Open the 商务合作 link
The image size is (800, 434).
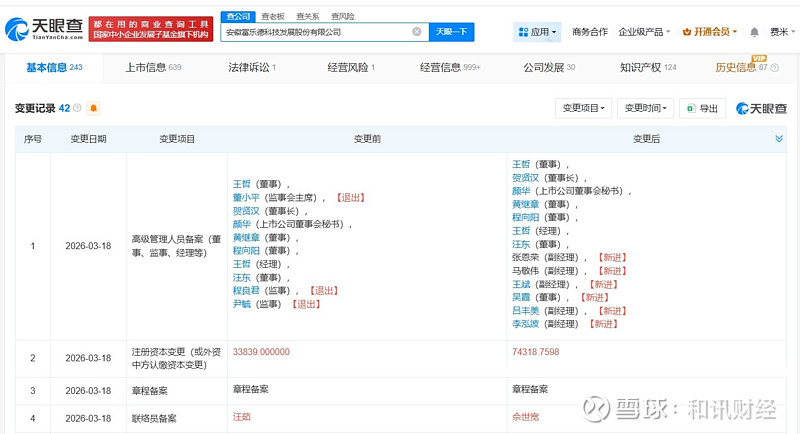coord(590,32)
